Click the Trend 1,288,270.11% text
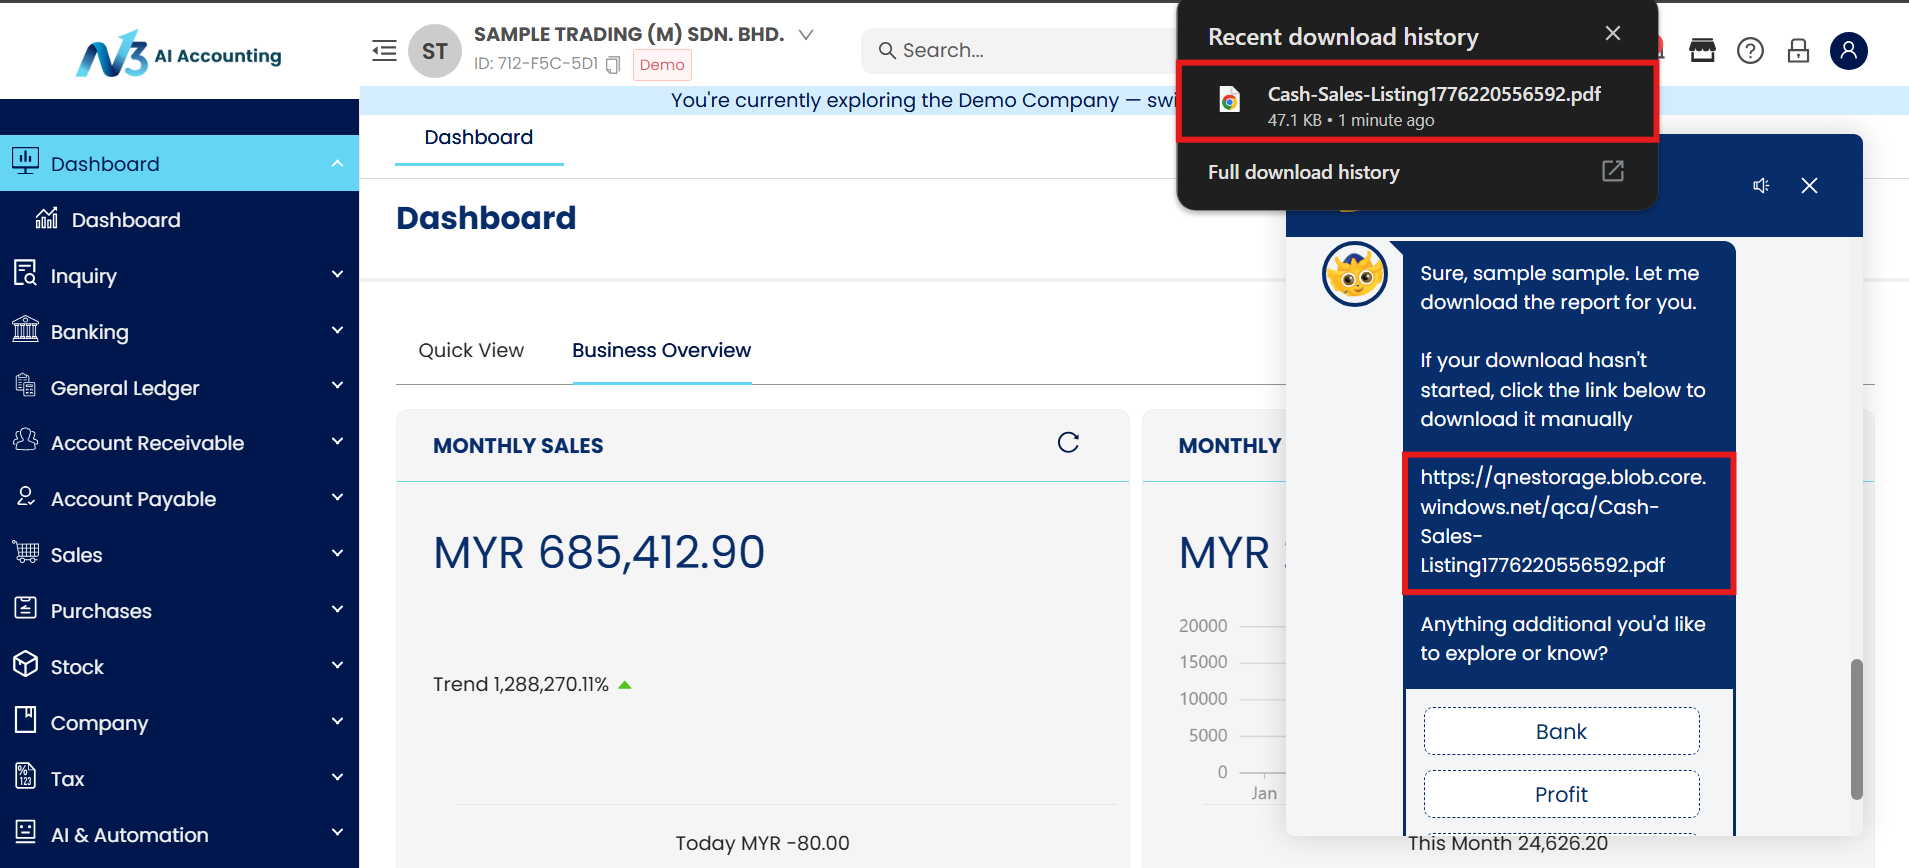1909x868 pixels. pos(521,685)
